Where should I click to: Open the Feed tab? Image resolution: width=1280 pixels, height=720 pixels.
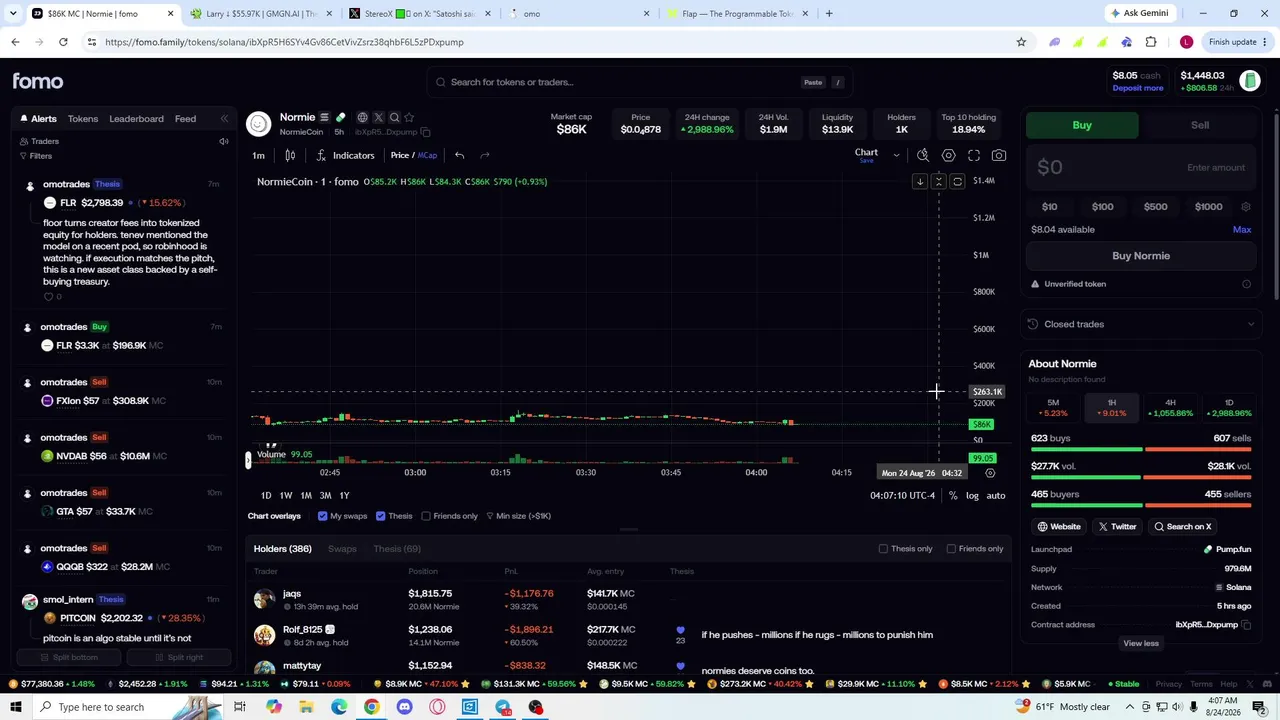185,119
